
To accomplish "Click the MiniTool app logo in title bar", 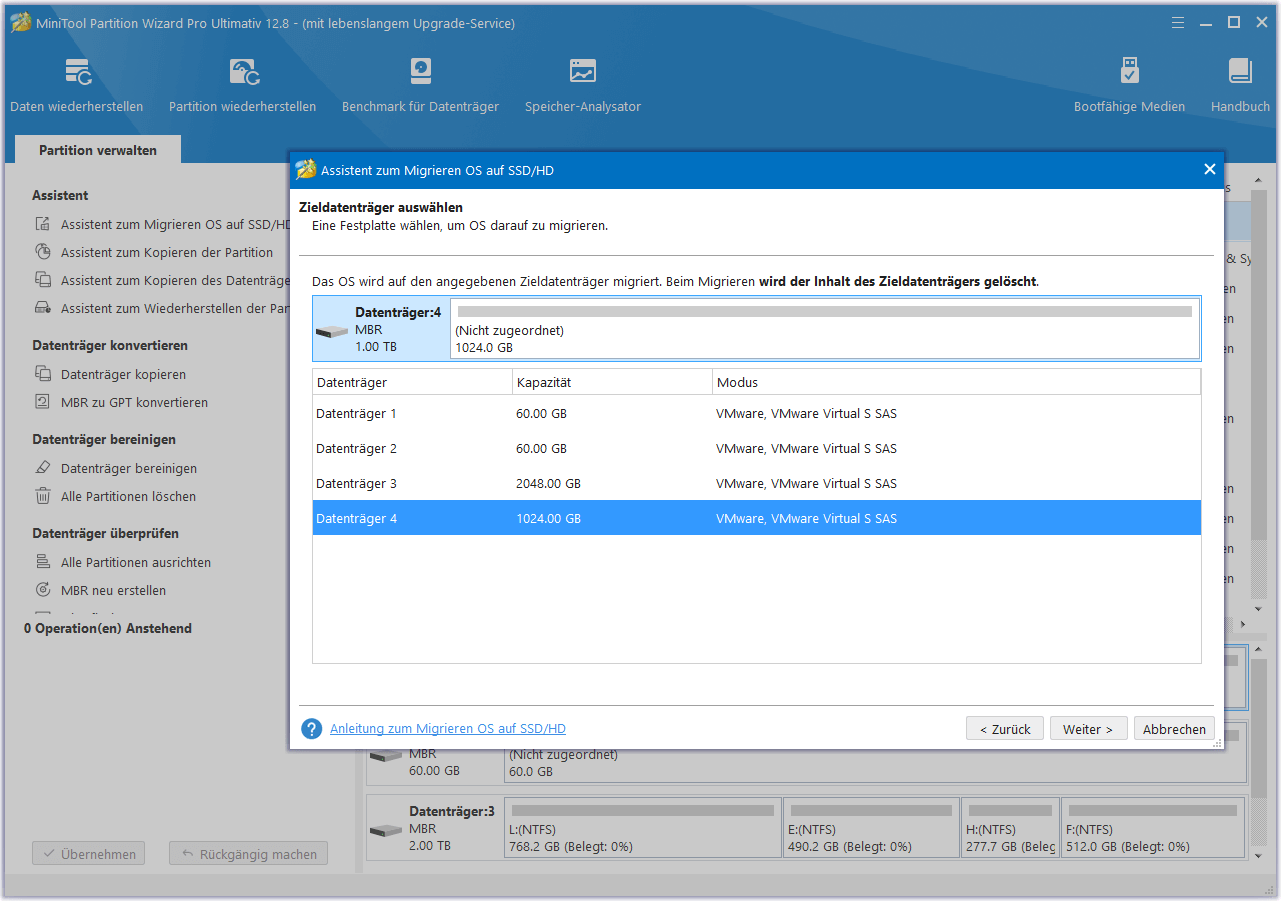I will point(19,22).
